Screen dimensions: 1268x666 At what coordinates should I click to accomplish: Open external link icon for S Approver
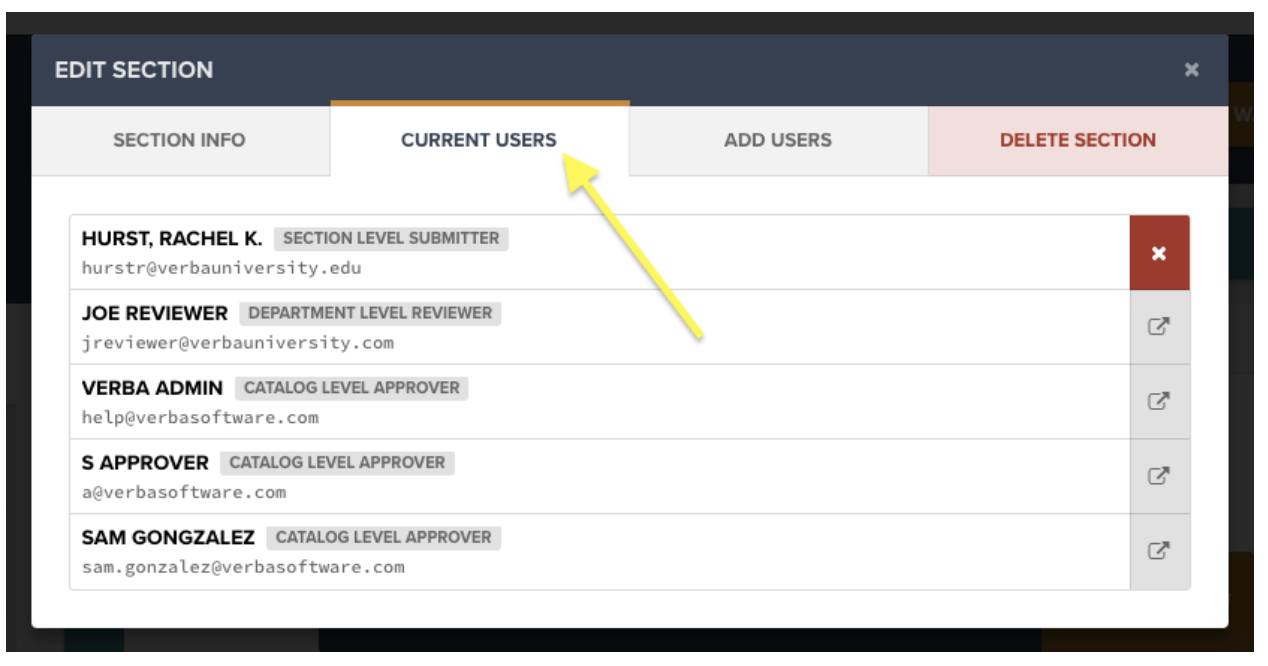[1159, 476]
